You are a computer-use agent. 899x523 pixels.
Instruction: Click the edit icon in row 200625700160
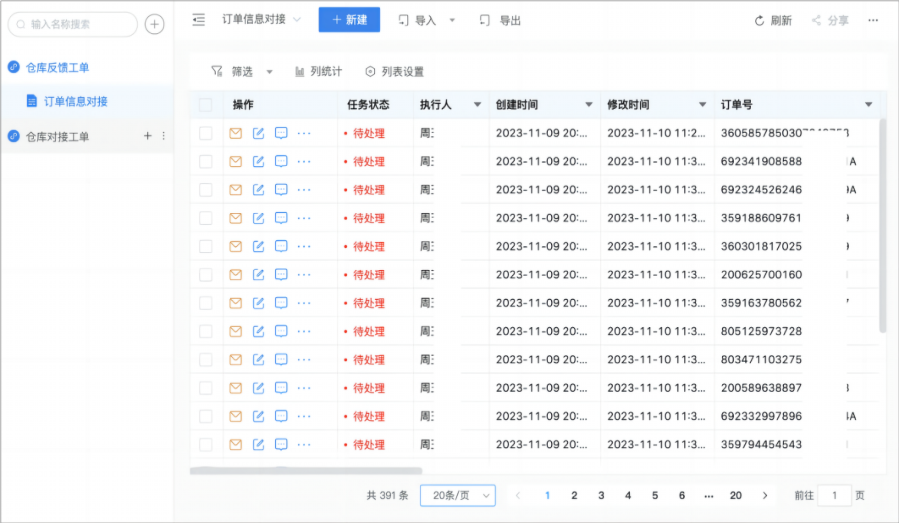[259, 275]
